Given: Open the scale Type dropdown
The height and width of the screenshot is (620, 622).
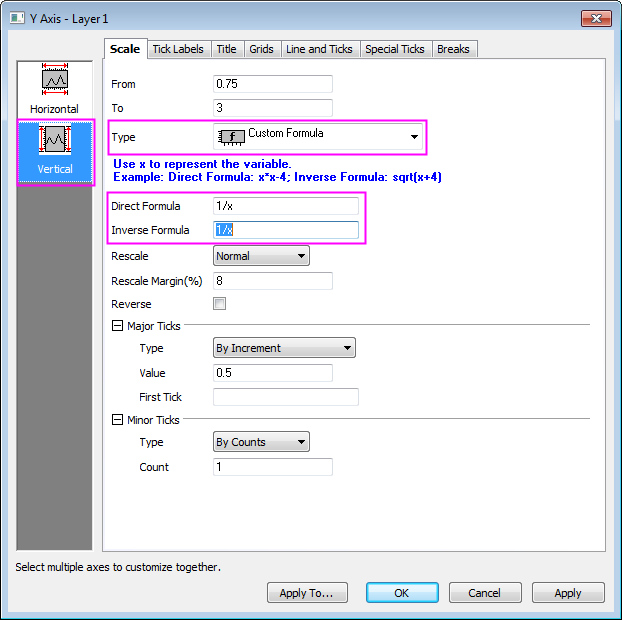Looking at the screenshot, I should (x=318, y=136).
